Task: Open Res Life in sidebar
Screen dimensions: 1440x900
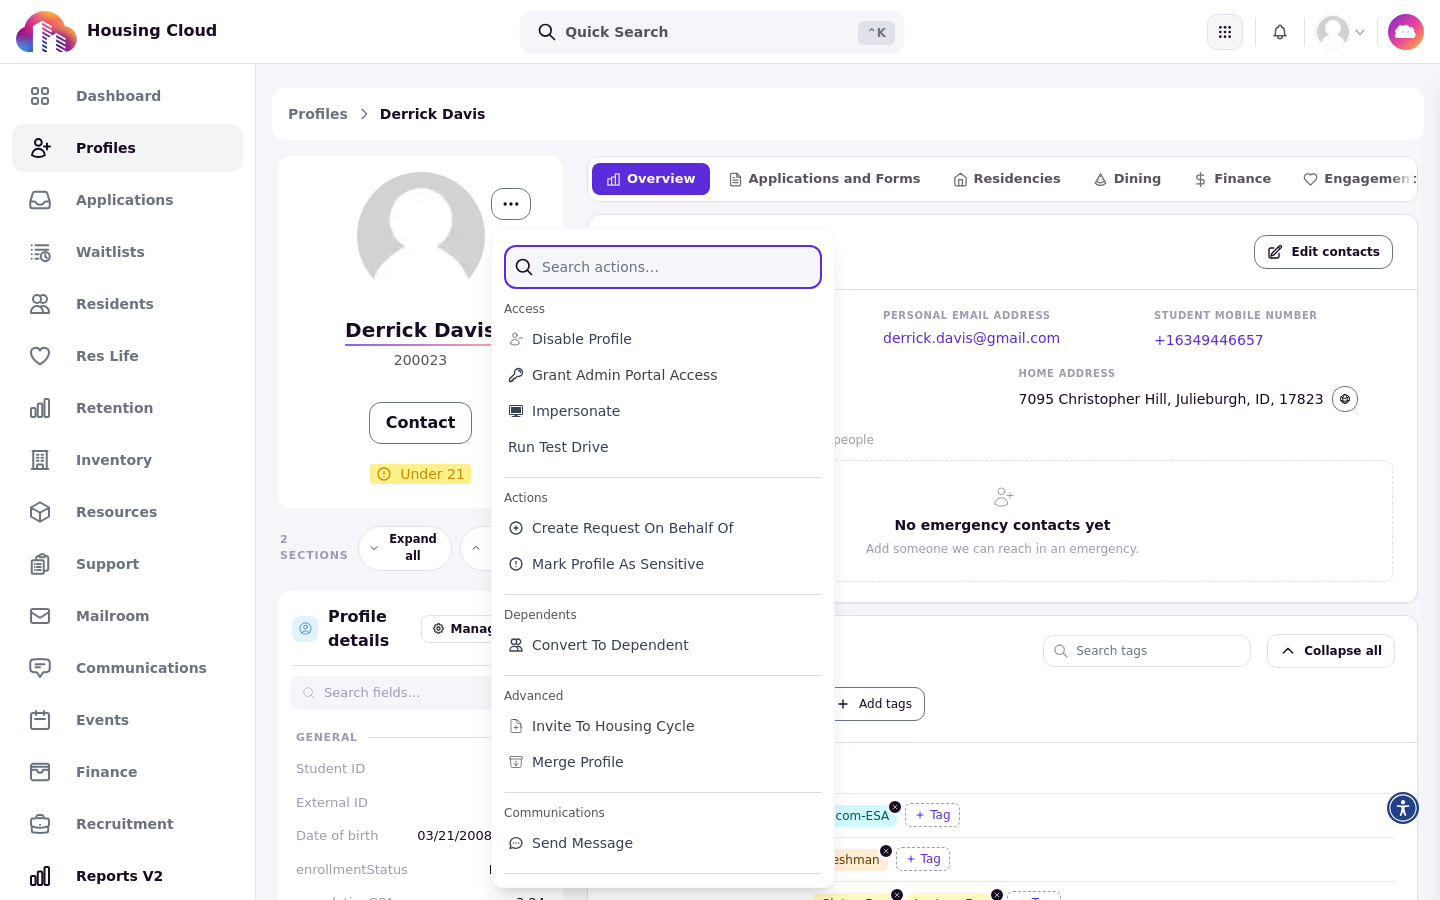Action: pyautogui.click(x=127, y=356)
